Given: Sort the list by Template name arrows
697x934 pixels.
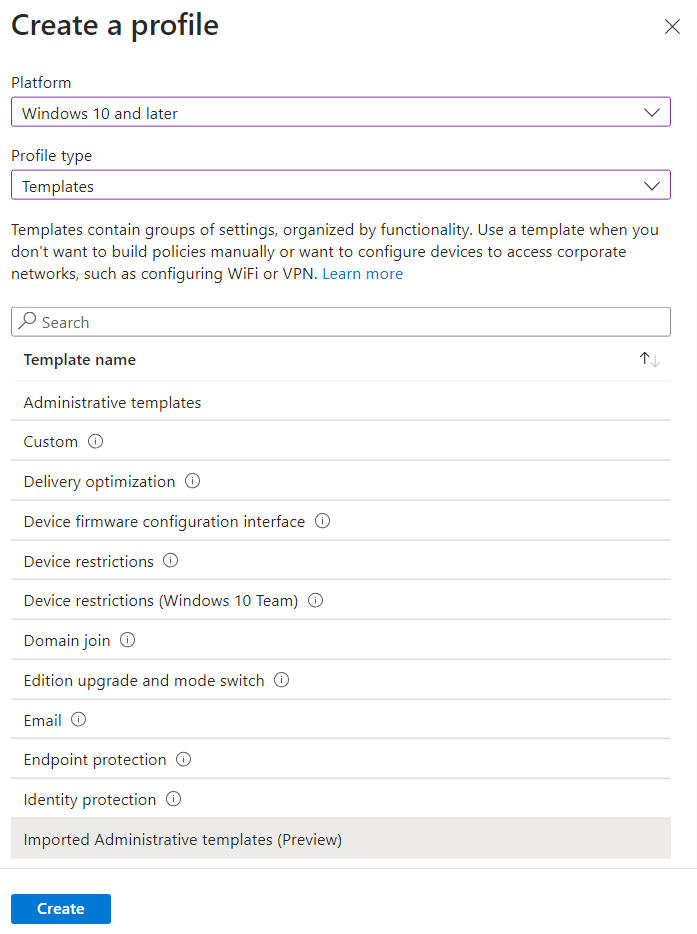Looking at the screenshot, I should (x=649, y=360).
